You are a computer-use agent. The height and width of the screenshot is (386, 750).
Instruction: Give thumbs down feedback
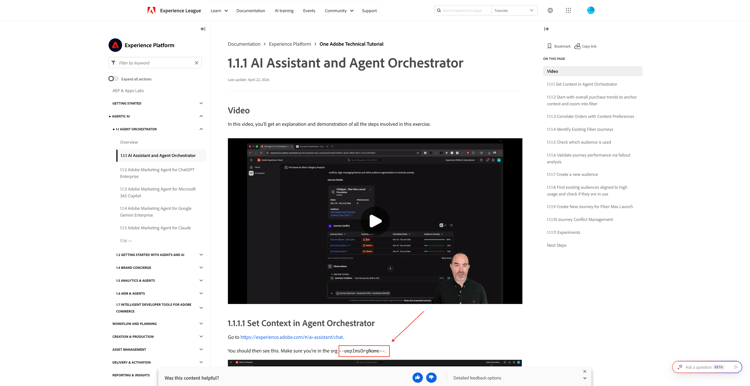431,377
